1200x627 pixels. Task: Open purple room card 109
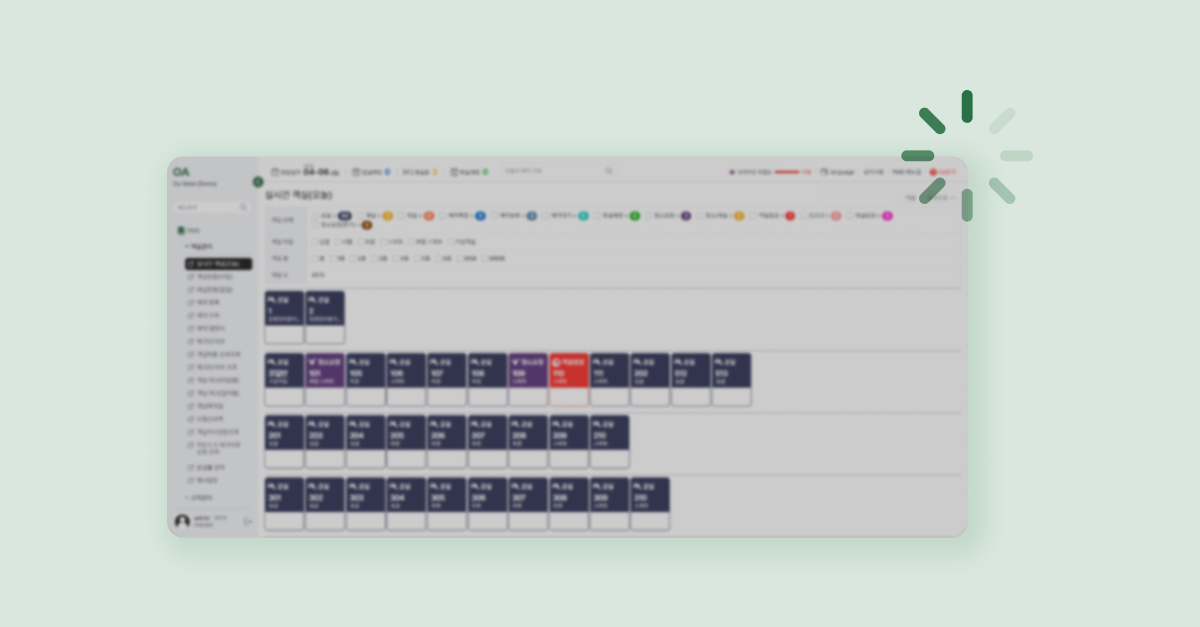(x=528, y=379)
